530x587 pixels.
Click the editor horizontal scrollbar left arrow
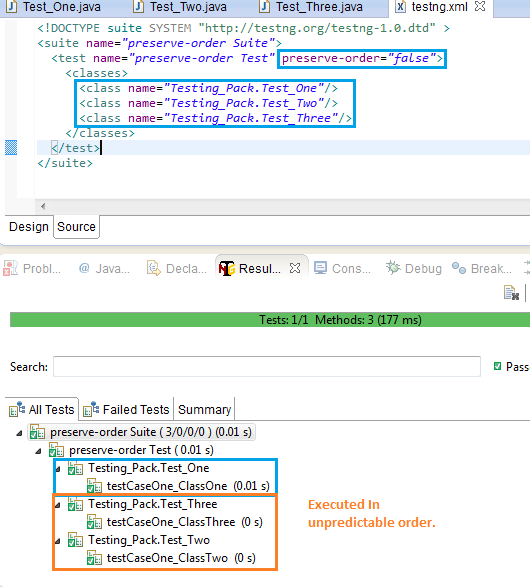coord(43,206)
